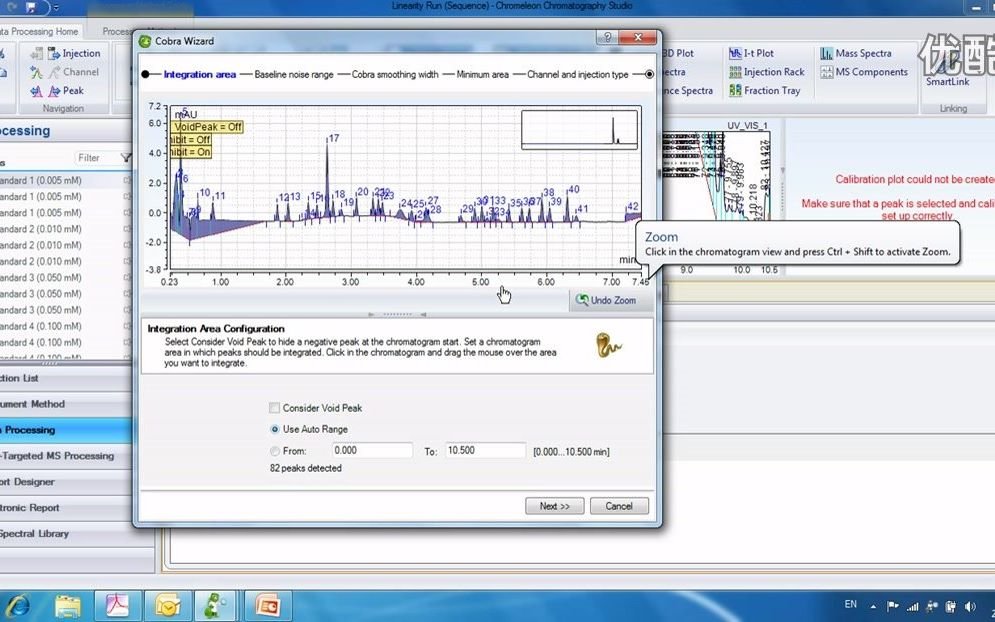Open the help icon in the Cobra Wizard
The image size is (995, 622).
tap(607, 37)
